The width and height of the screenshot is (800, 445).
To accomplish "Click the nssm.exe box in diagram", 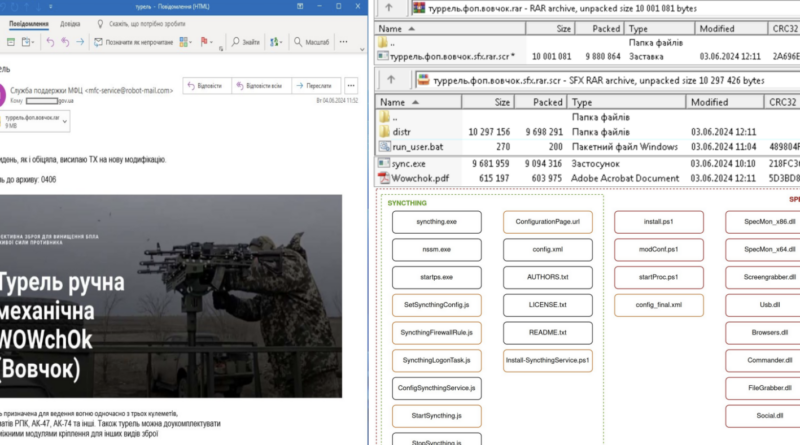I will point(436,250).
